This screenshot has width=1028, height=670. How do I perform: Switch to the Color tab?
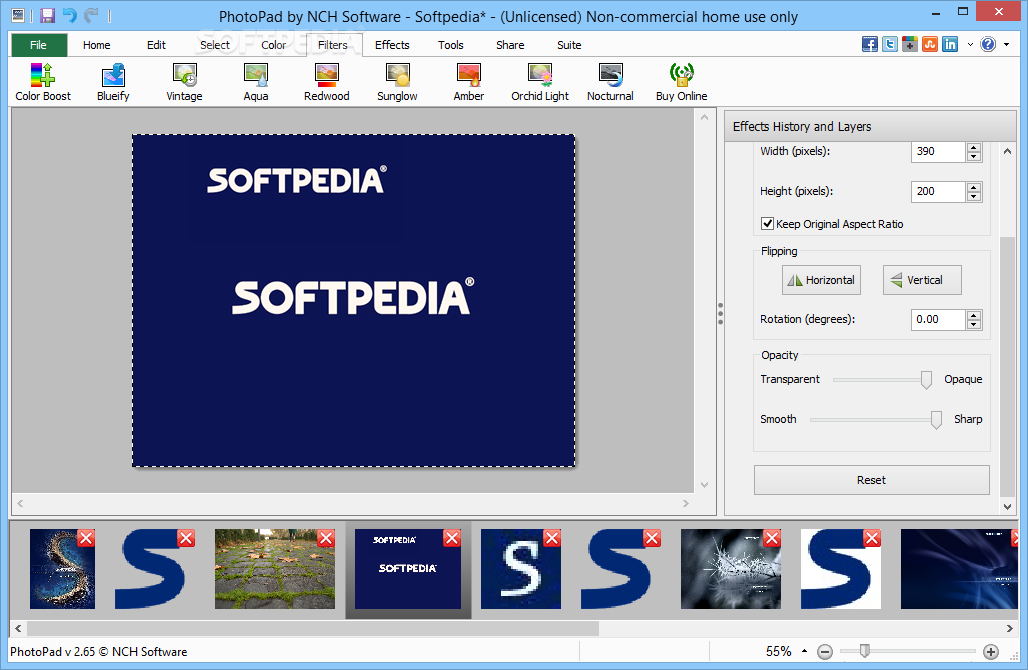(273, 45)
